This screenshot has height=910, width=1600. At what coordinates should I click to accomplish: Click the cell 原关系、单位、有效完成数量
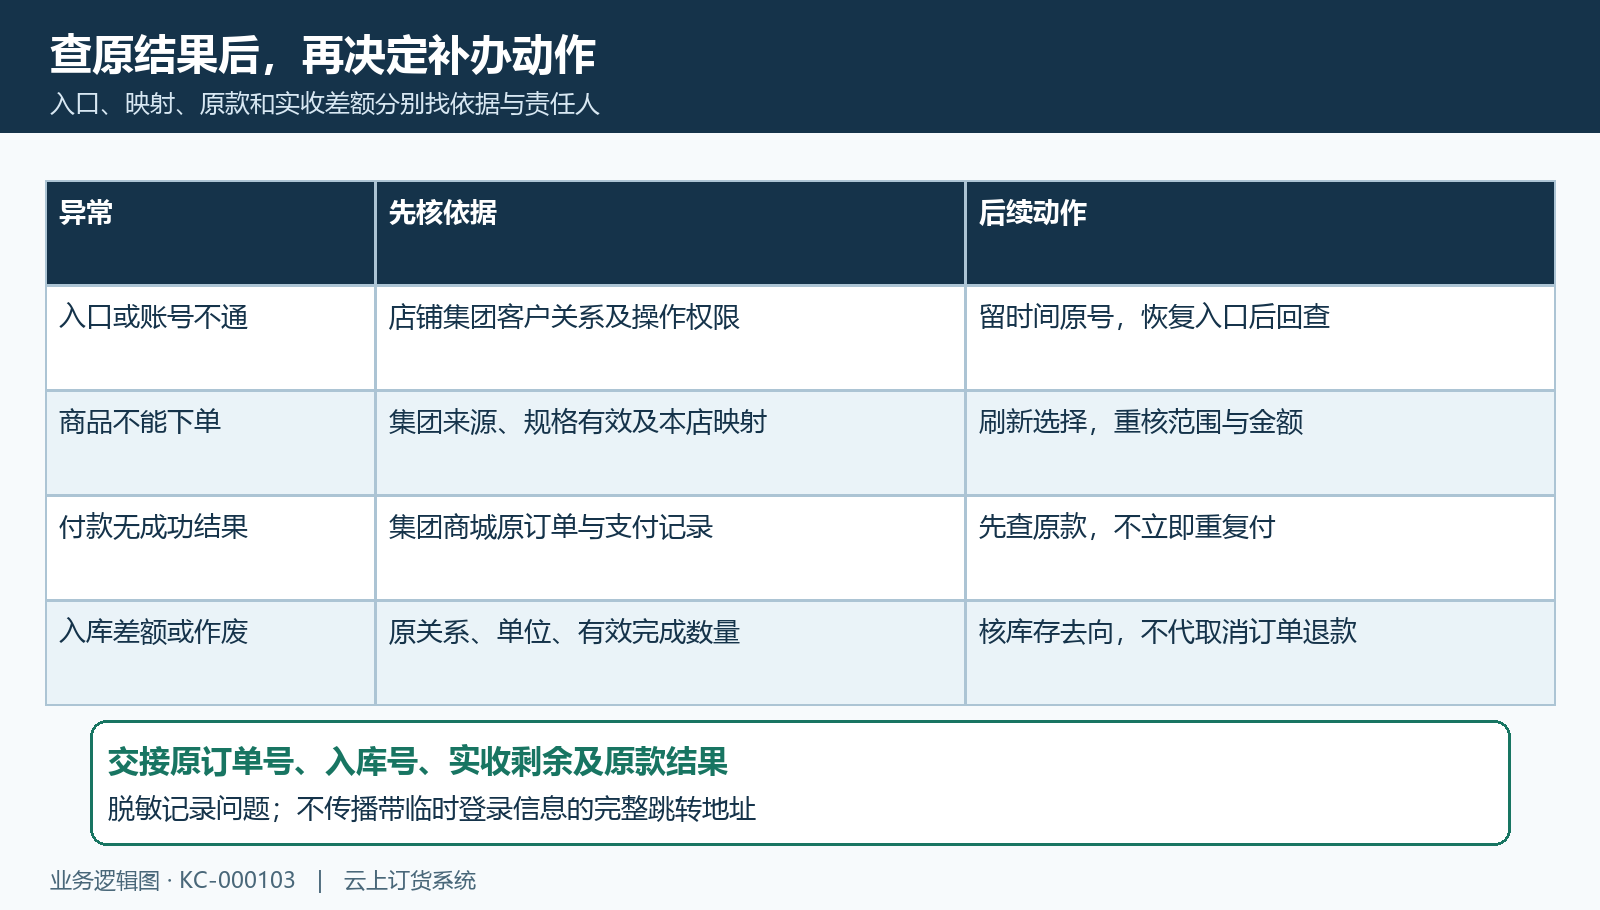pos(670,653)
